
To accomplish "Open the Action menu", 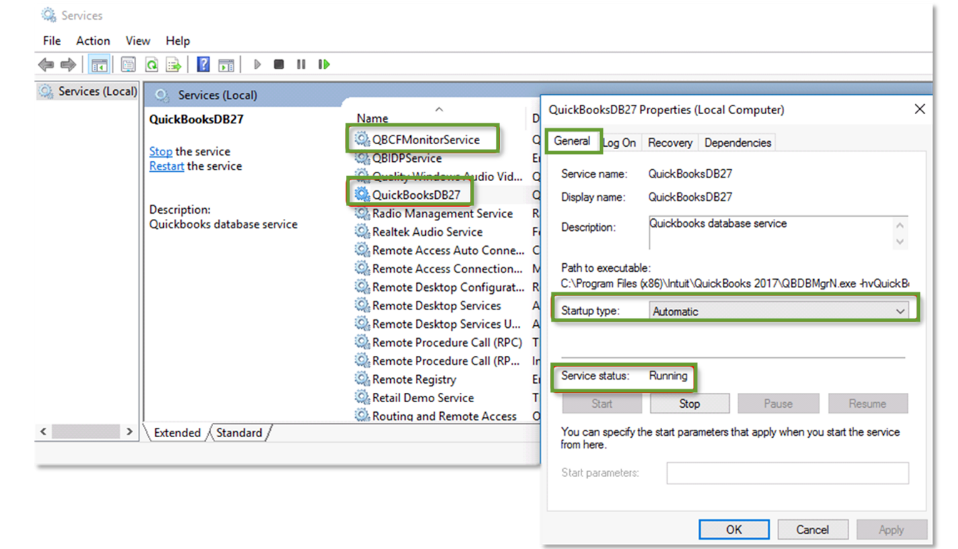I will click(x=93, y=41).
